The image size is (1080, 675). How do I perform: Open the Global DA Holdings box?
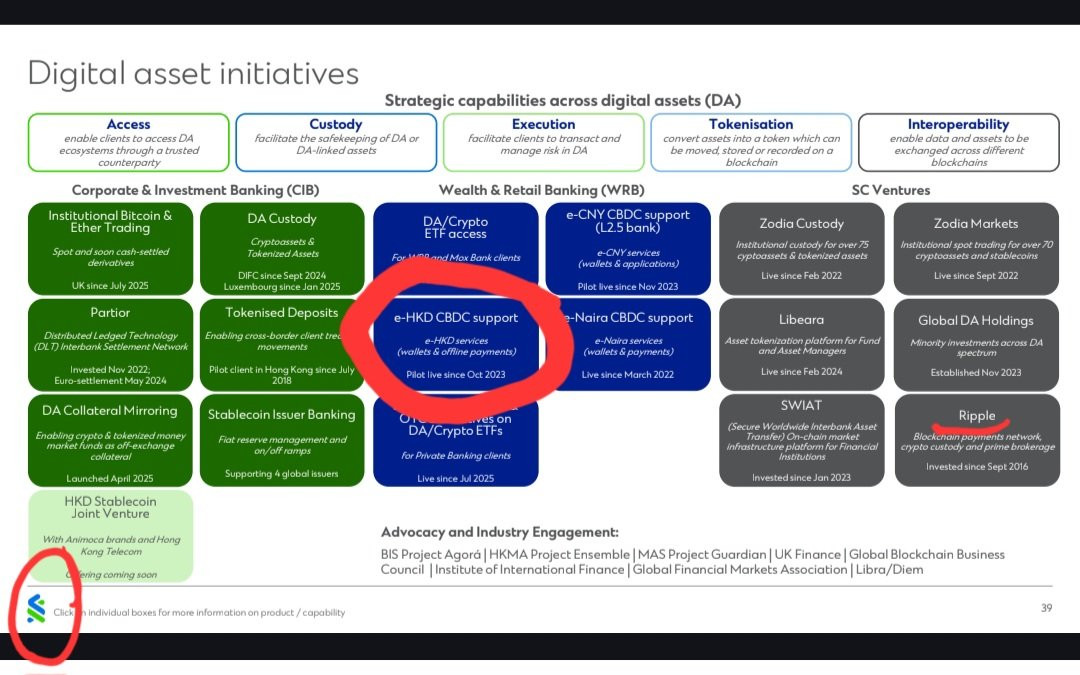click(x=977, y=344)
